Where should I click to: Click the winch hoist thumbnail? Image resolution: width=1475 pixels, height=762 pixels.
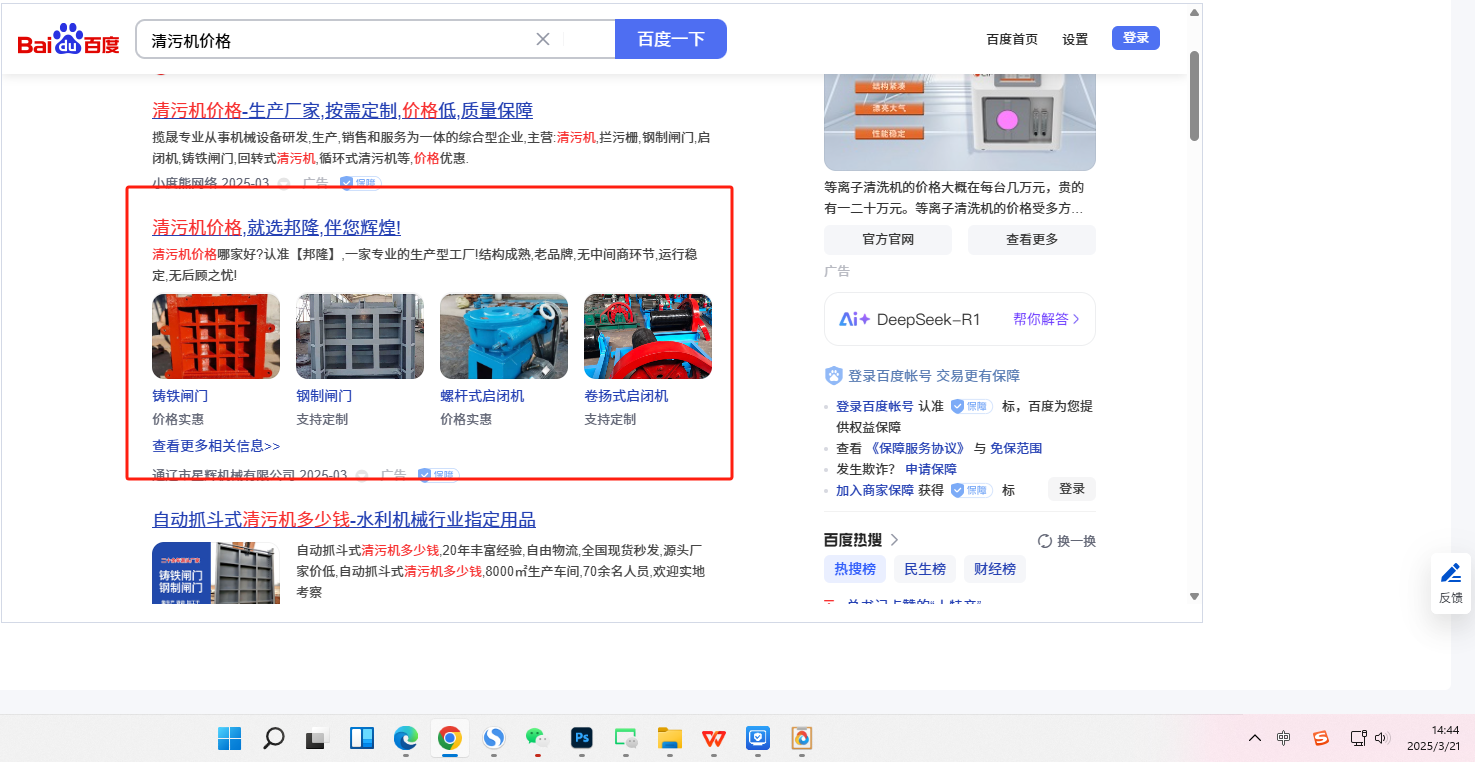tap(648, 336)
